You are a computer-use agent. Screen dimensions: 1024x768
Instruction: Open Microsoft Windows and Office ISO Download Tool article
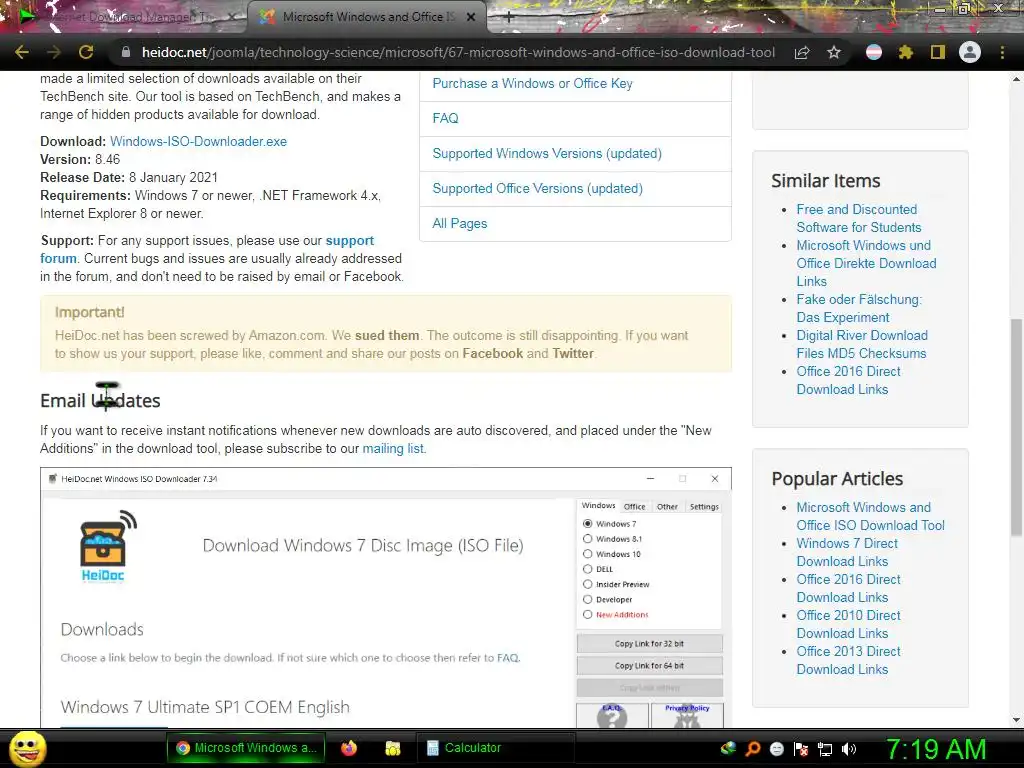point(871,517)
